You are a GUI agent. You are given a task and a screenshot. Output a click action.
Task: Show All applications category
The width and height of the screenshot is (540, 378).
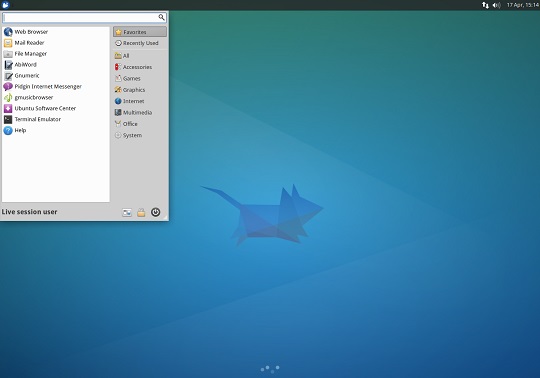[140, 56]
